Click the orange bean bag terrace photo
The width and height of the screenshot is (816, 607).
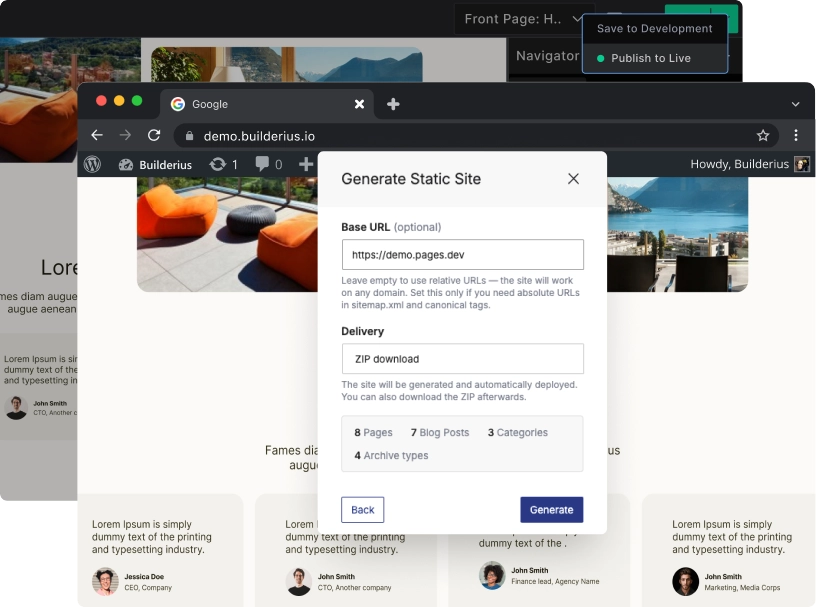pos(227,234)
